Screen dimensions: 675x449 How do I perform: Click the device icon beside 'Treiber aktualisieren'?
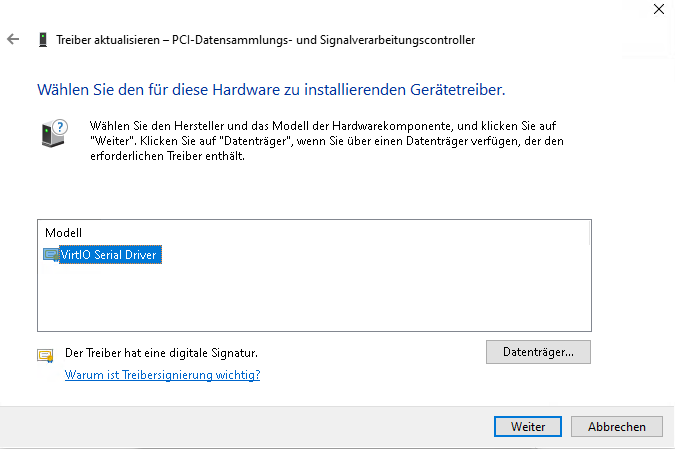point(42,40)
